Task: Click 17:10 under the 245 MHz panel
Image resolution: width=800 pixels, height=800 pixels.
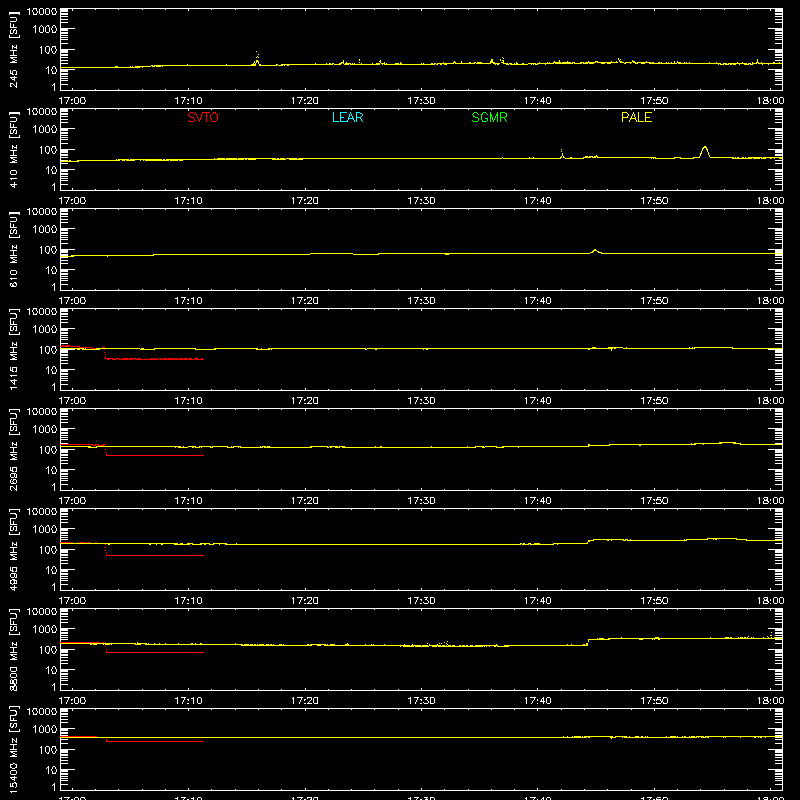Action: (x=189, y=101)
